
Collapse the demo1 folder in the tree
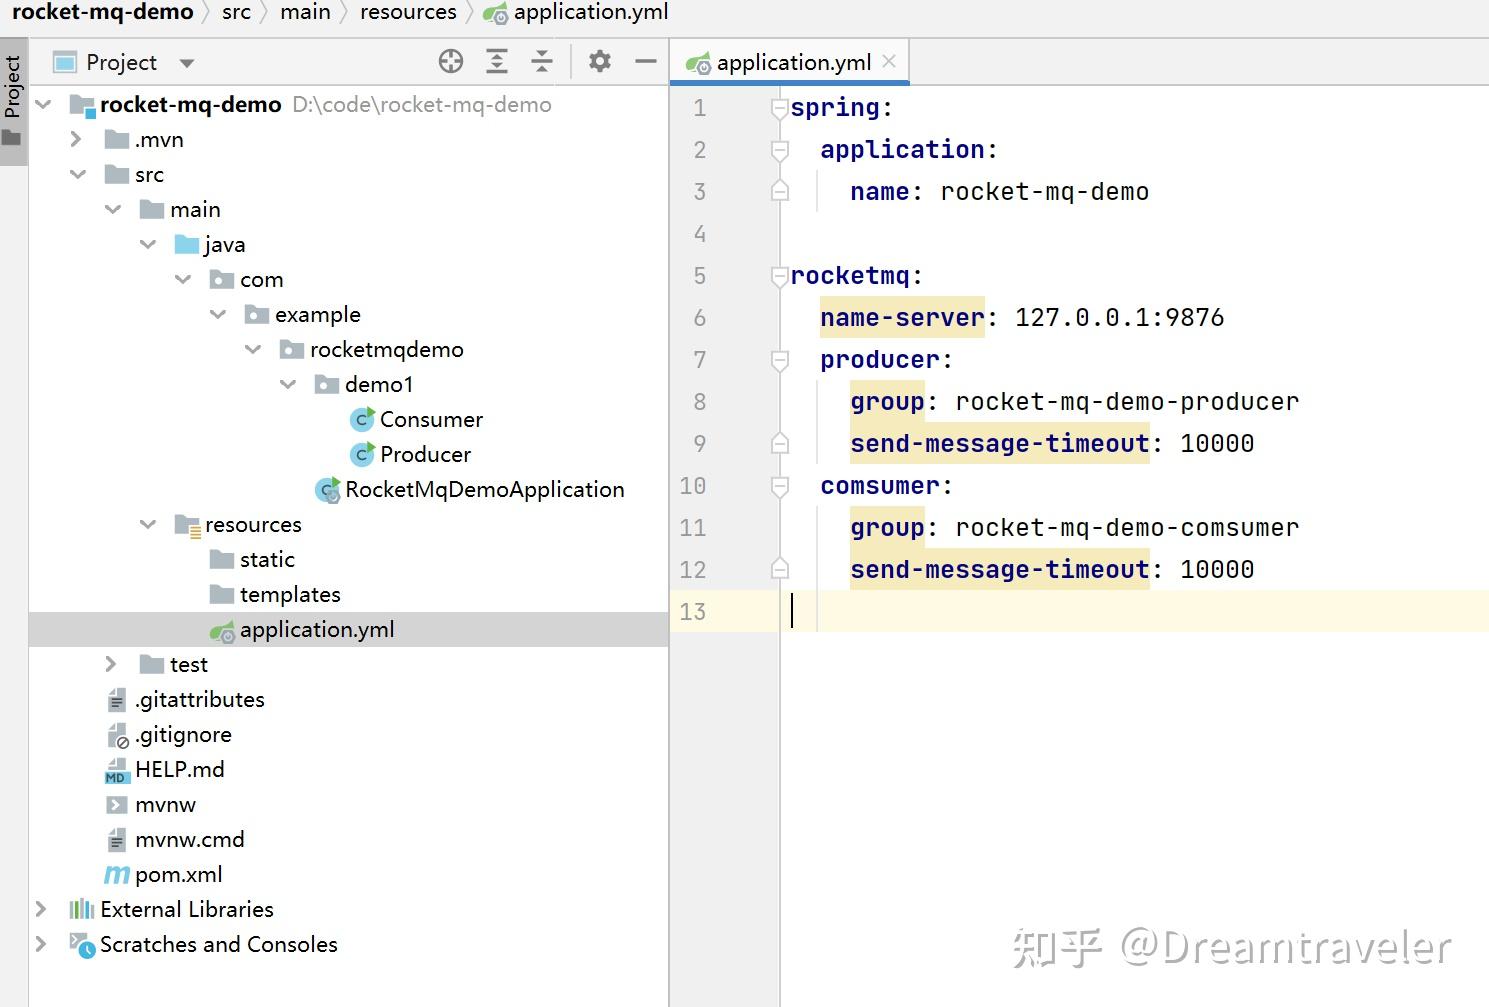[288, 384]
